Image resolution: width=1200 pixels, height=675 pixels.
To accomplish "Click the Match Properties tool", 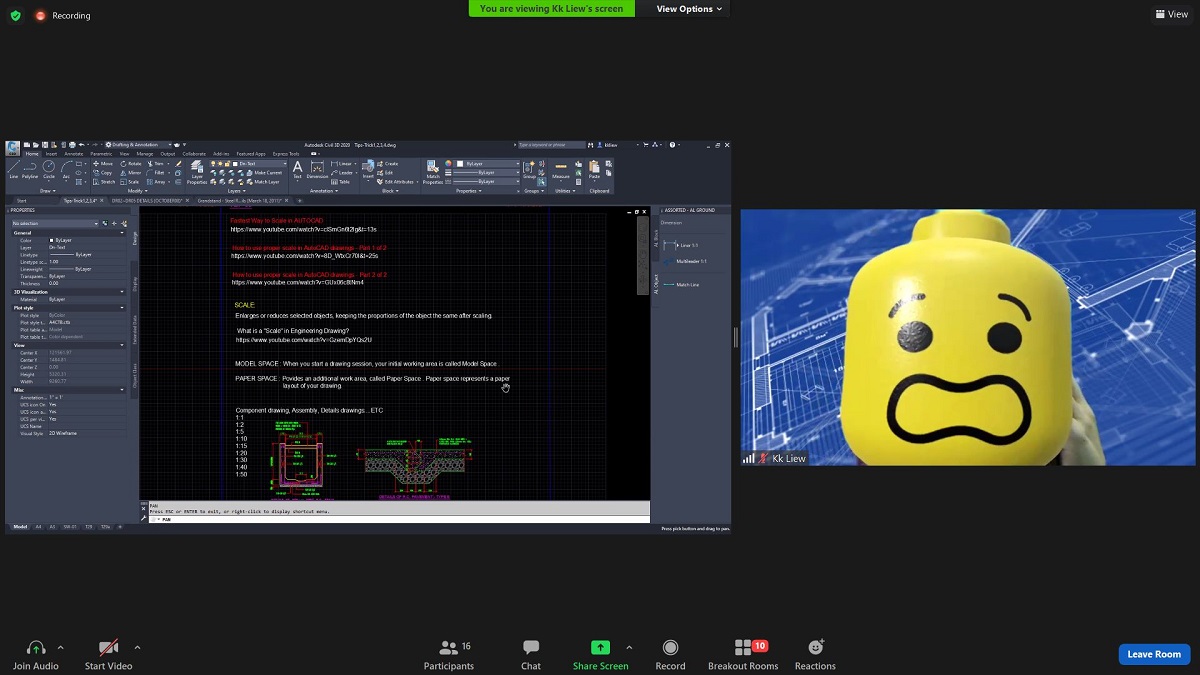I will click(433, 171).
